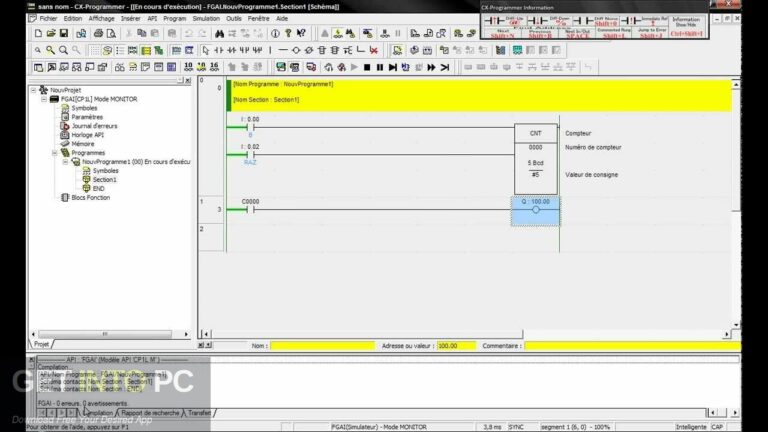Select Paramètres in the project tree

pos(87,117)
